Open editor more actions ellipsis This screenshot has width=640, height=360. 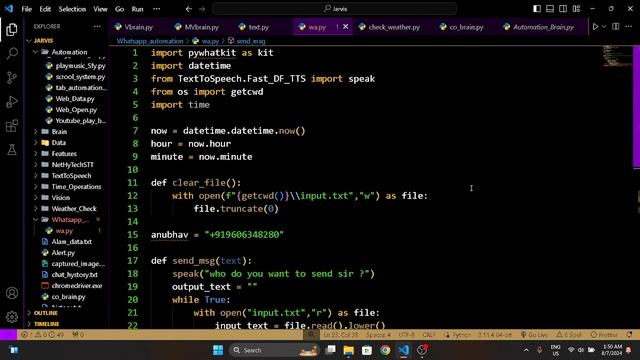629,27
